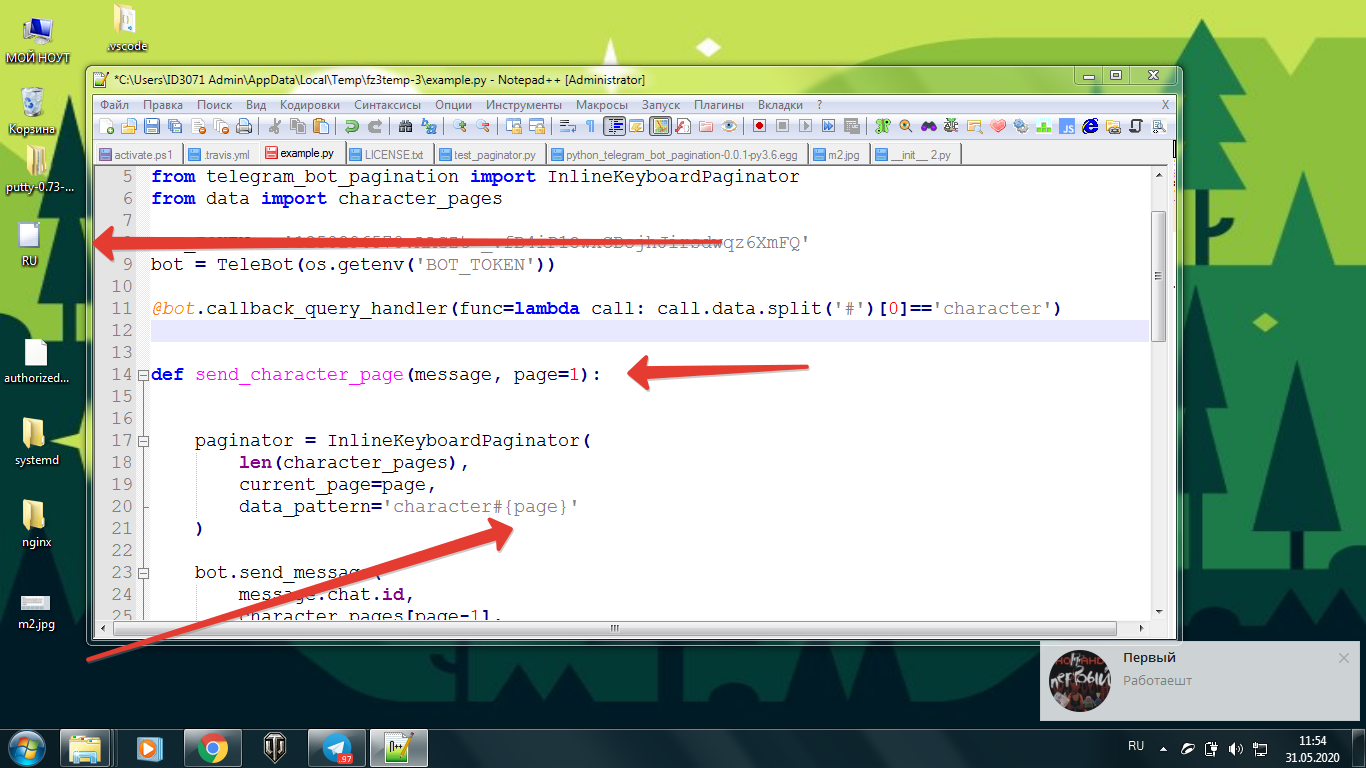
Task: Collapse the def send_character_page fold marker
Action: tap(143, 376)
